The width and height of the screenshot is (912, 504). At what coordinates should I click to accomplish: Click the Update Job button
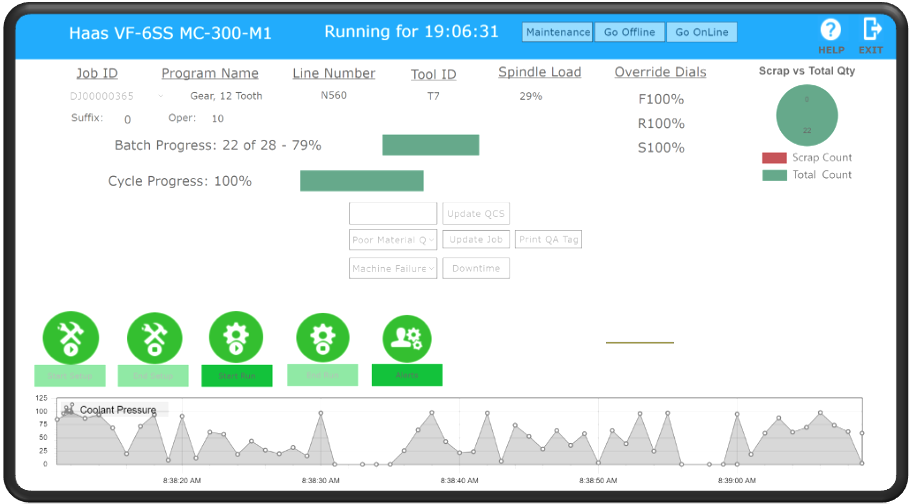(476, 240)
